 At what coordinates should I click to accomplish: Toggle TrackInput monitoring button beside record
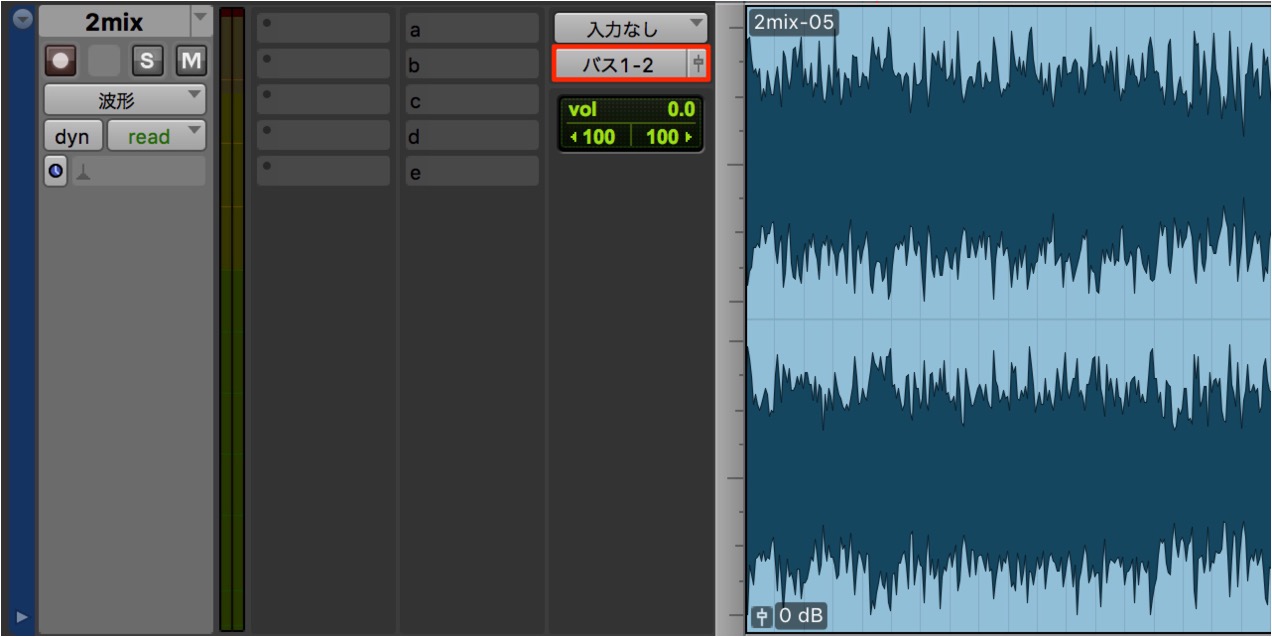(x=104, y=61)
